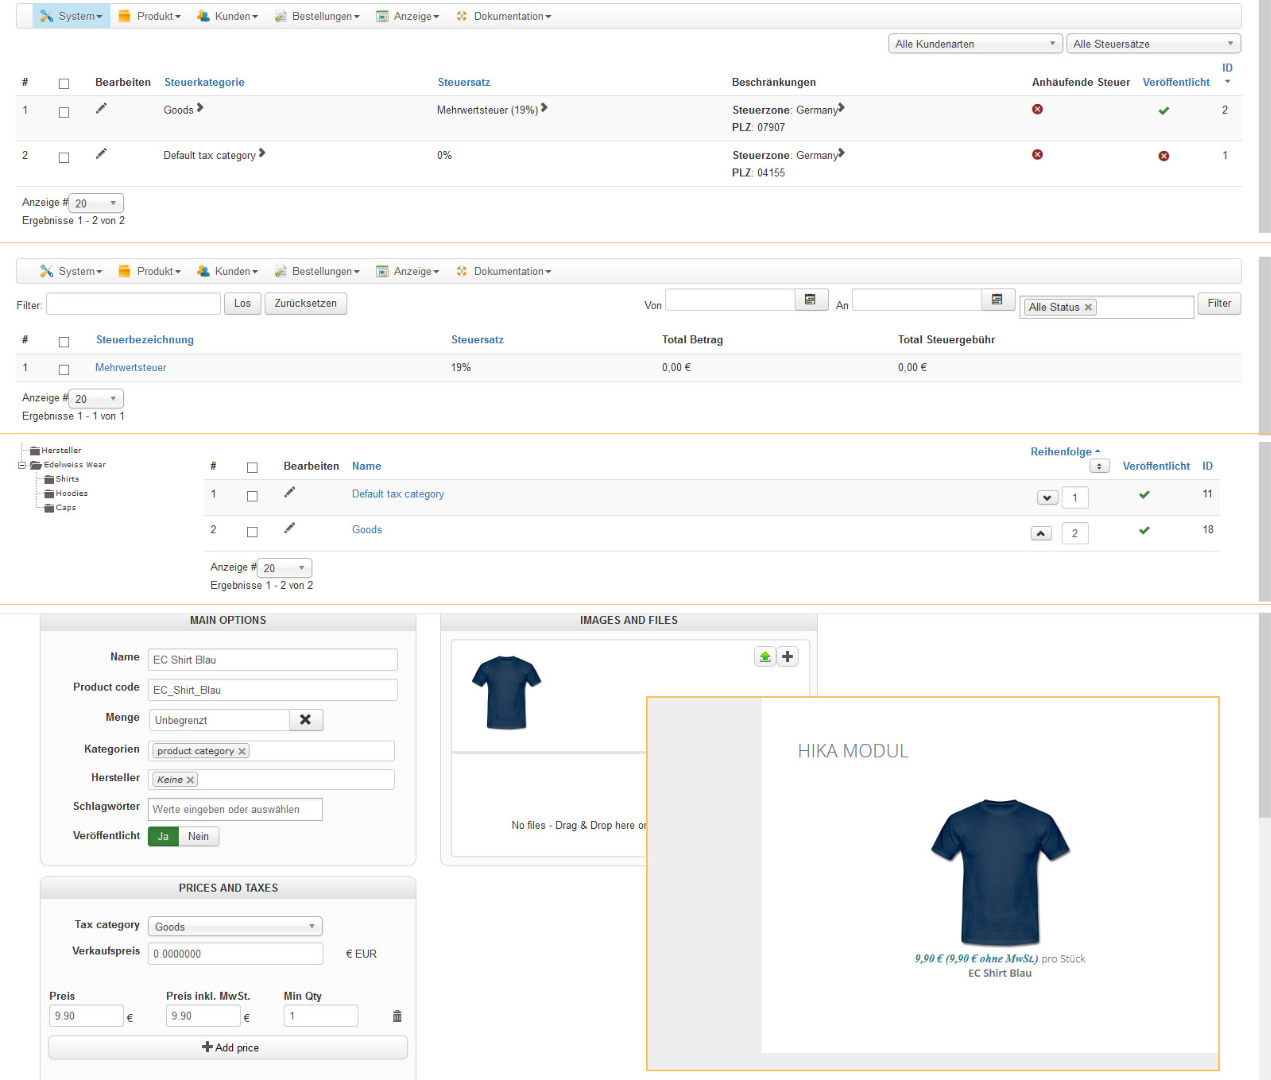Image resolution: width=1271 pixels, height=1080 pixels.
Task: Expand the Tax category Goods dropdown
Action: tap(235, 927)
